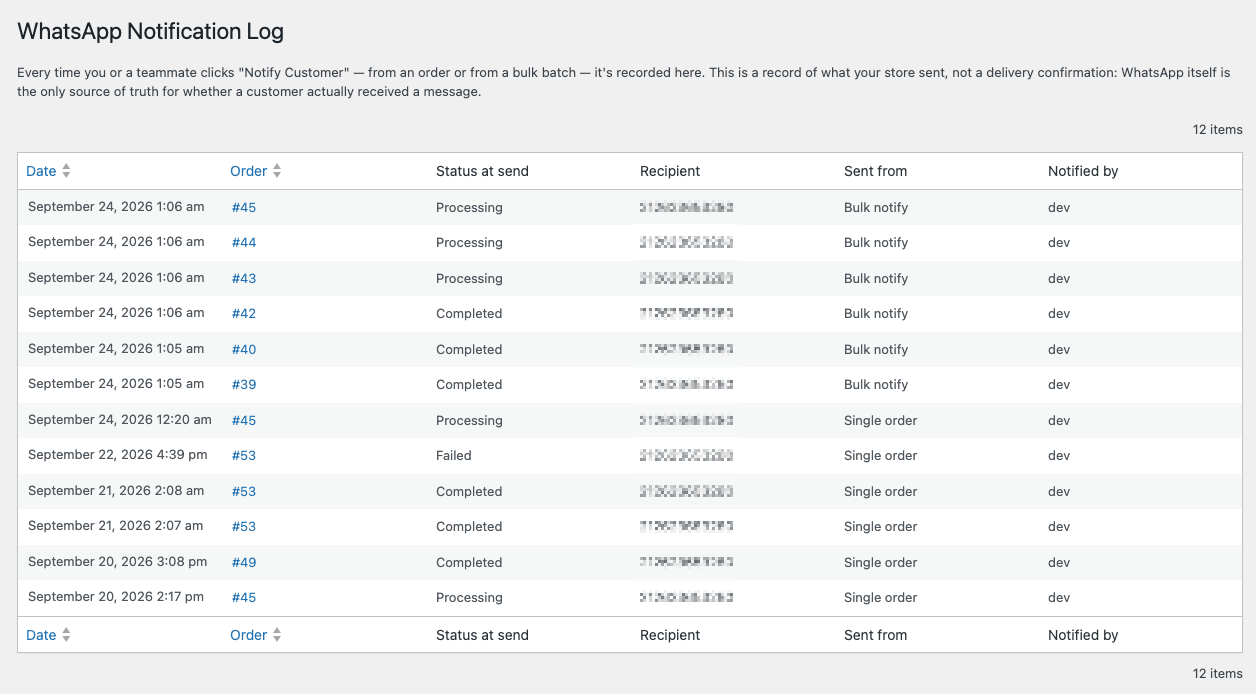1256x694 pixels.
Task: Click the date cell in the #39 row
Action: (116, 384)
